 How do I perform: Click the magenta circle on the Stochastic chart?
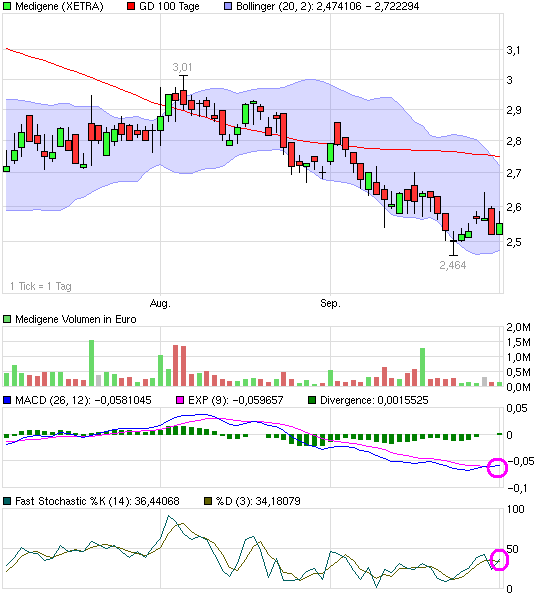click(x=499, y=560)
